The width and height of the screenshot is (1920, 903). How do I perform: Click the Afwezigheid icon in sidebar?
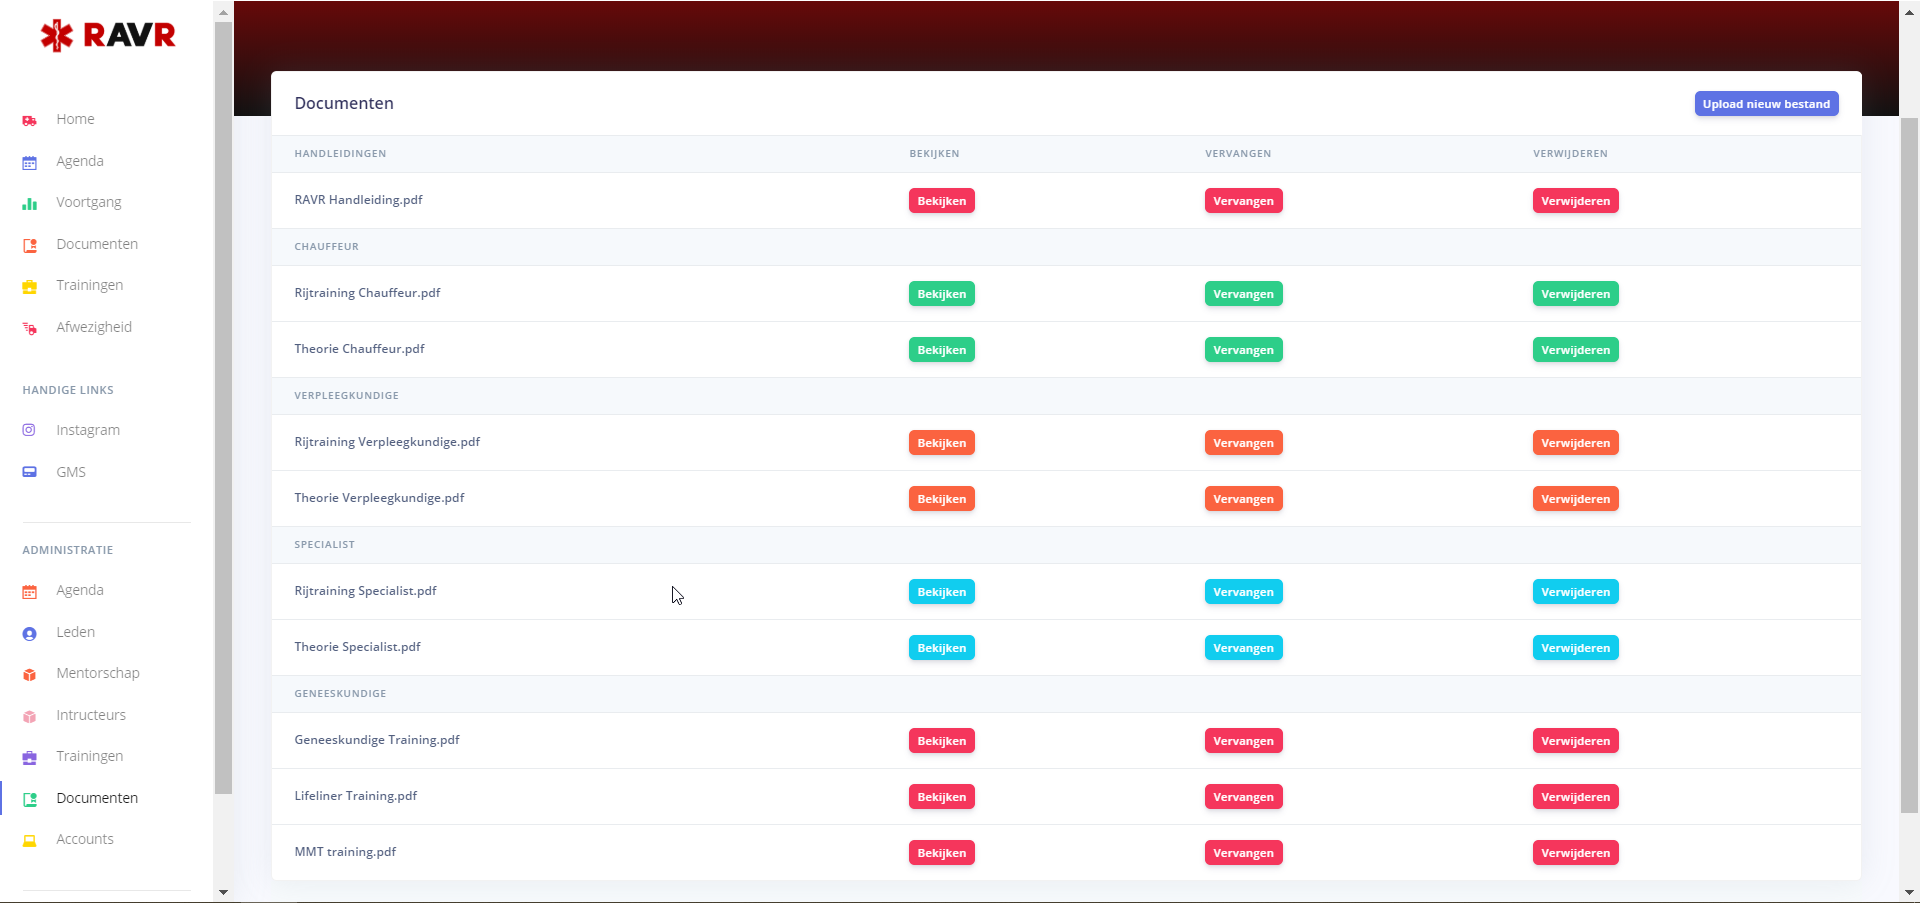tap(30, 328)
